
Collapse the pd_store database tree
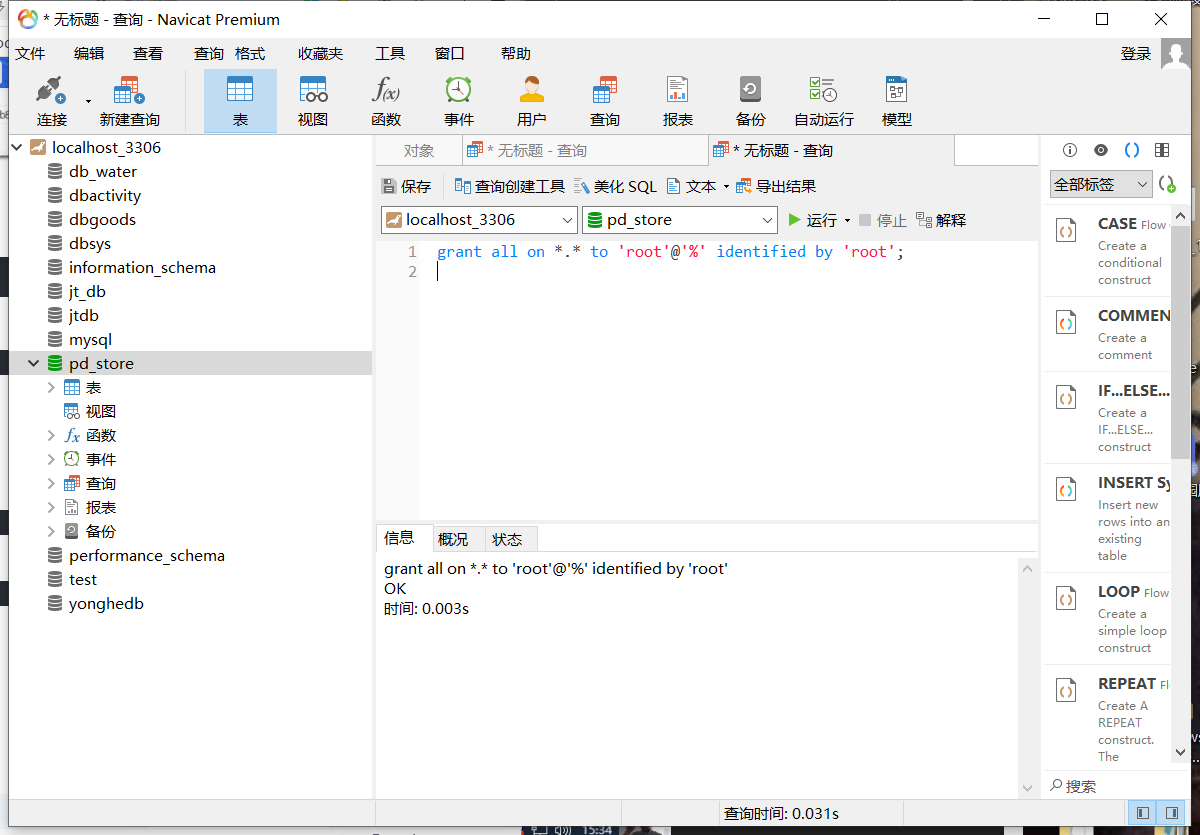pos(33,363)
